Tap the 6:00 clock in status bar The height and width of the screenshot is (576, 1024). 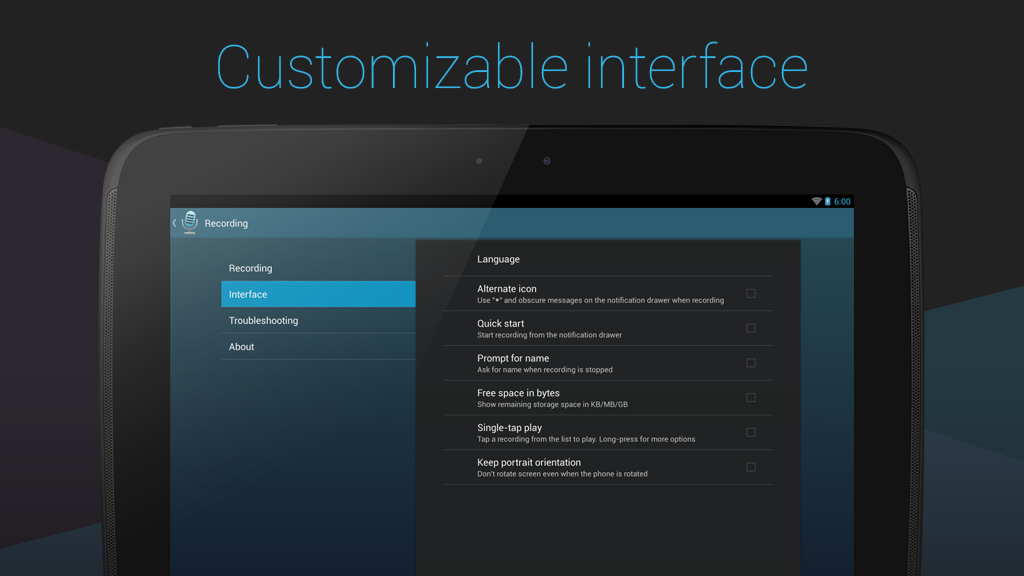[x=842, y=202]
